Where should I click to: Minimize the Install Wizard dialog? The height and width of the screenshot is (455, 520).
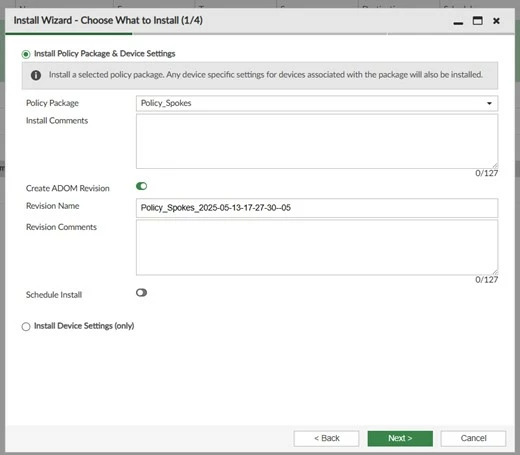tap(458, 22)
